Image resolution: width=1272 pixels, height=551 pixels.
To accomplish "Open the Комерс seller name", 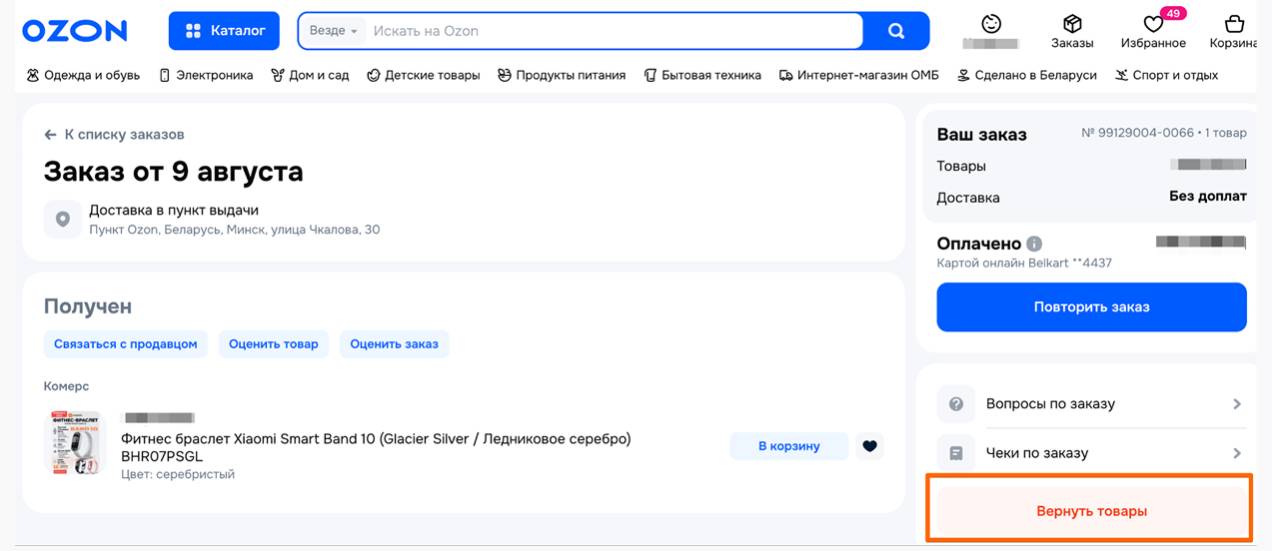I will 66,386.
